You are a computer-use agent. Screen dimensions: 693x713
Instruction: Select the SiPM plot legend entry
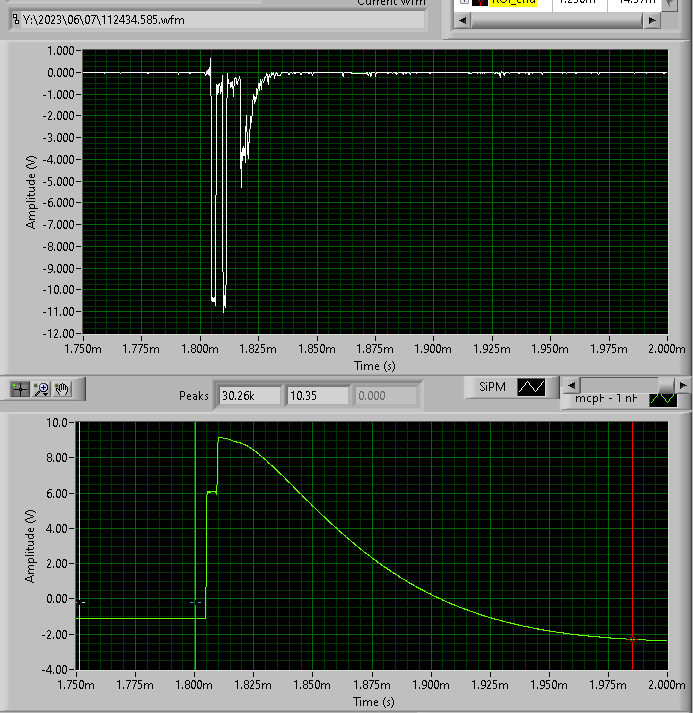coord(492,387)
